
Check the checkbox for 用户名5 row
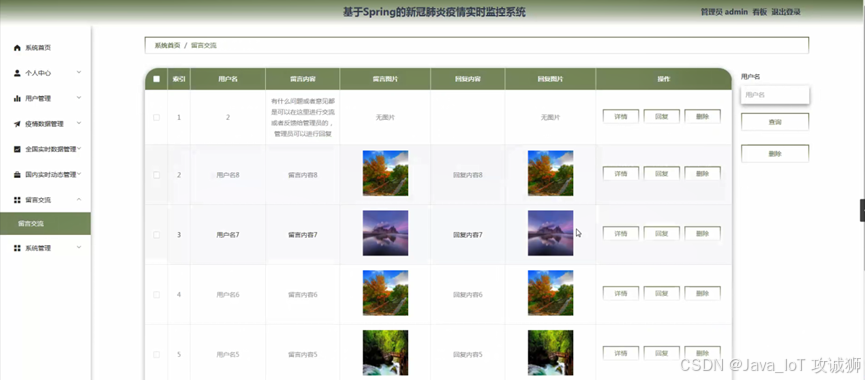click(x=156, y=354)
